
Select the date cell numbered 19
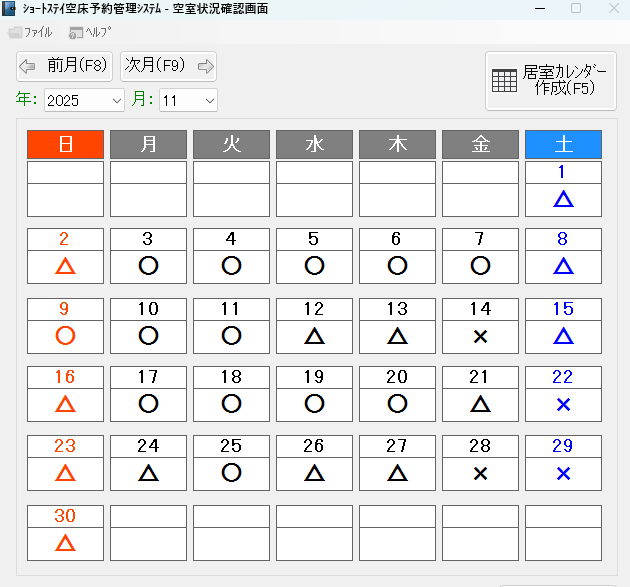click(x=314, y=377)
